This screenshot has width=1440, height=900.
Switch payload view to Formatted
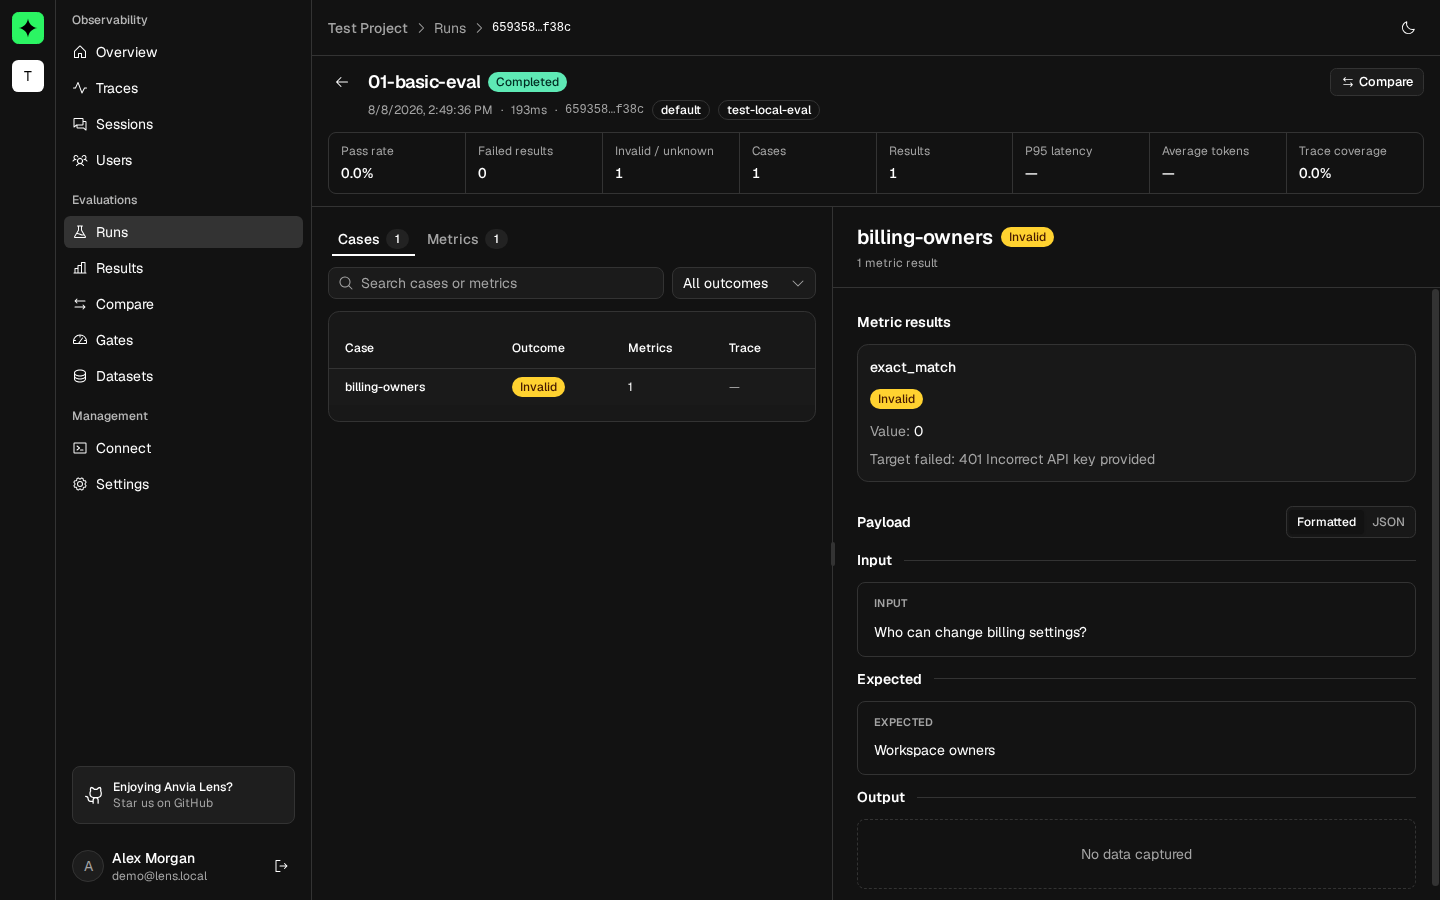point(1326,522)
